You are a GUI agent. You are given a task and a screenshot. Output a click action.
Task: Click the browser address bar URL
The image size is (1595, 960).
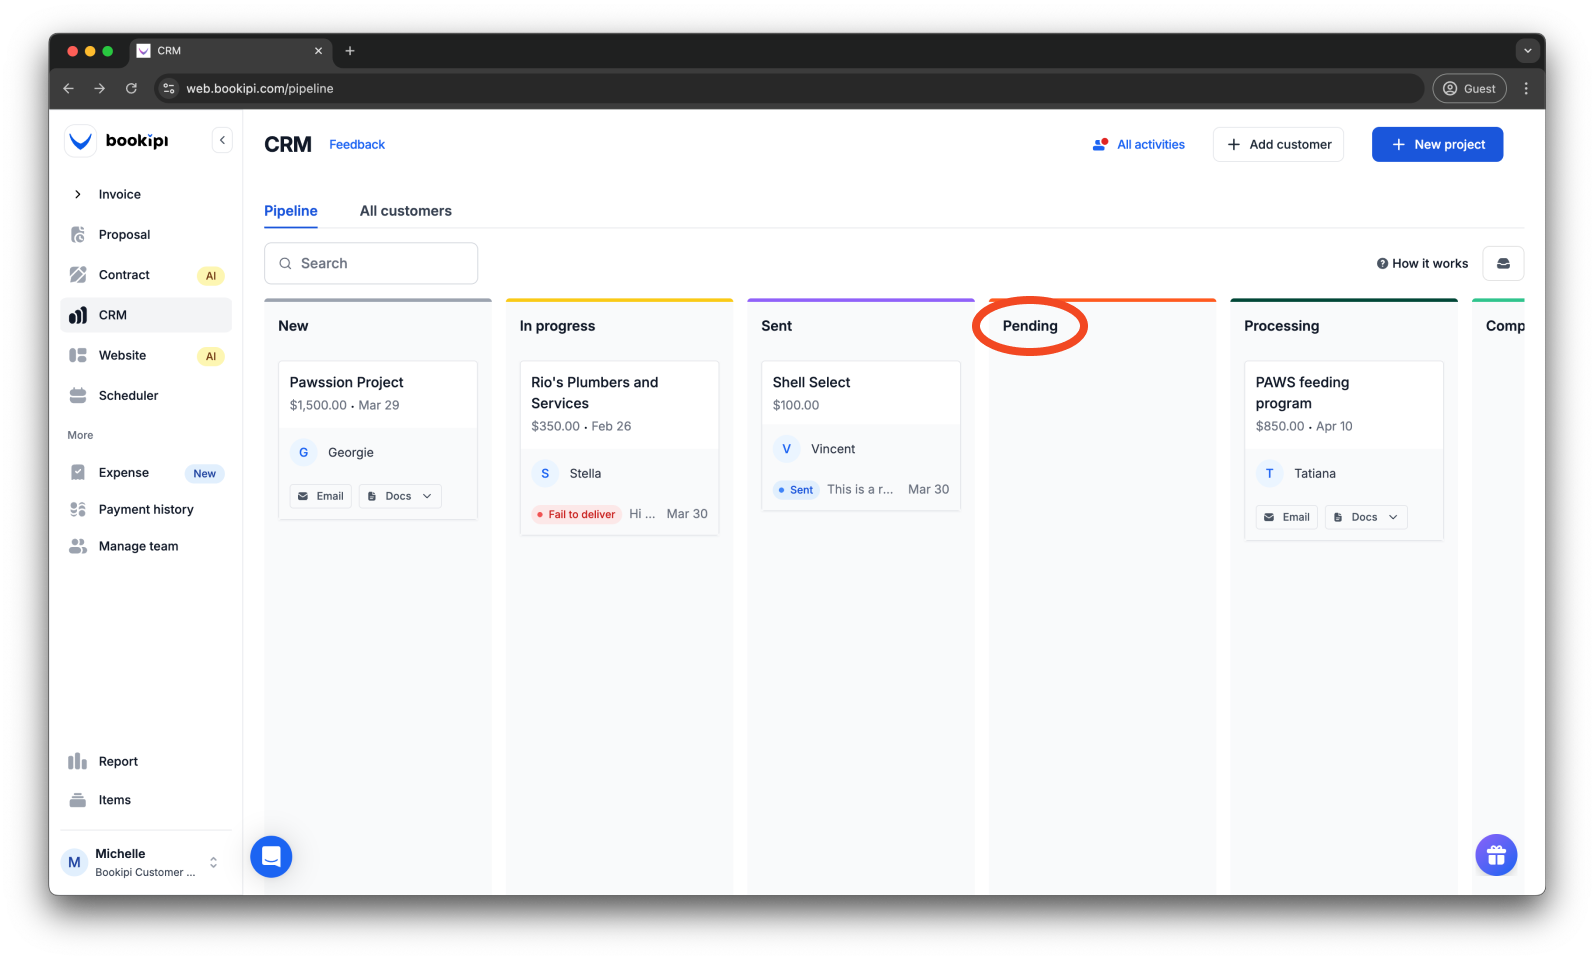(260, 88)
